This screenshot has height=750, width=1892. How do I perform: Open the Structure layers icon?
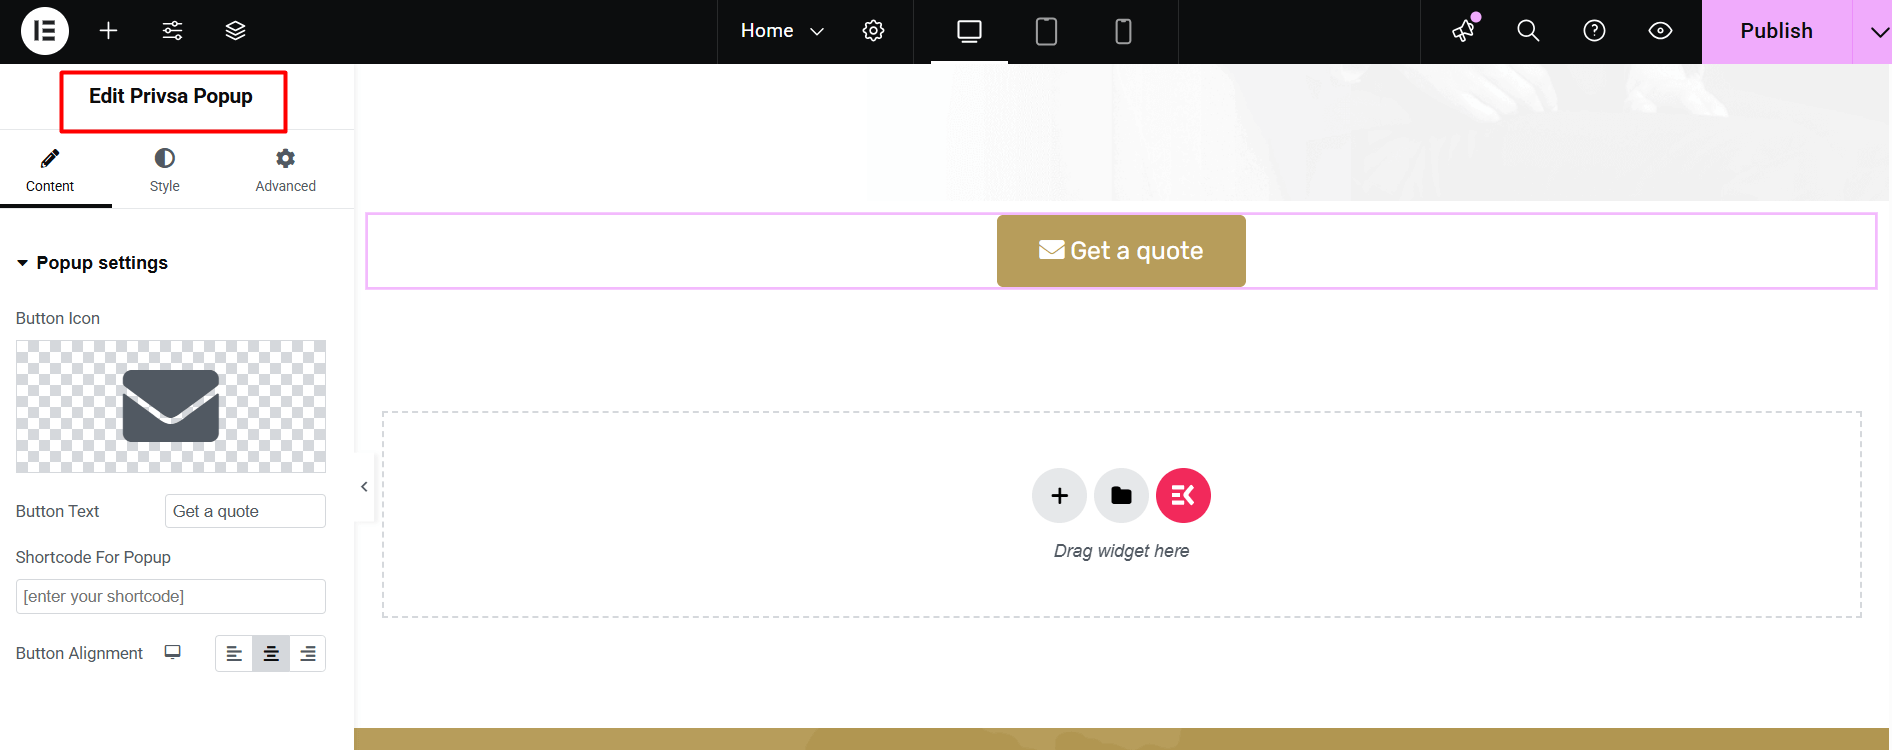[x=235, y=31]
